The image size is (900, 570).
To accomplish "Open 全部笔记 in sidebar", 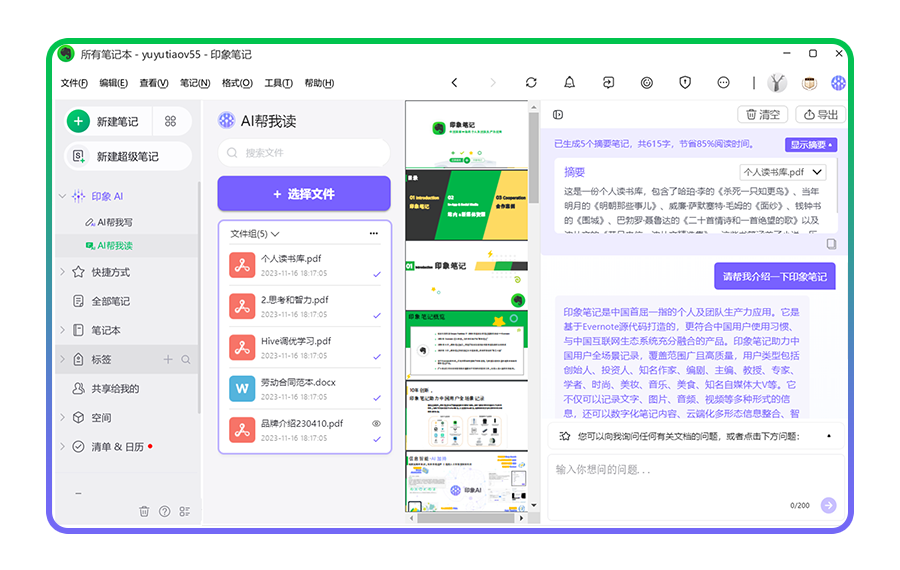I will tap(111, 301).
